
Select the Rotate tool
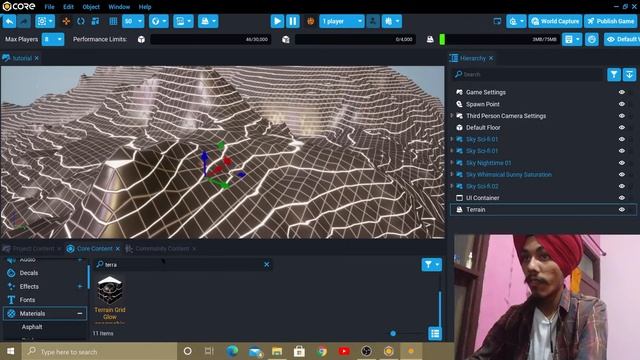[81, 21]
